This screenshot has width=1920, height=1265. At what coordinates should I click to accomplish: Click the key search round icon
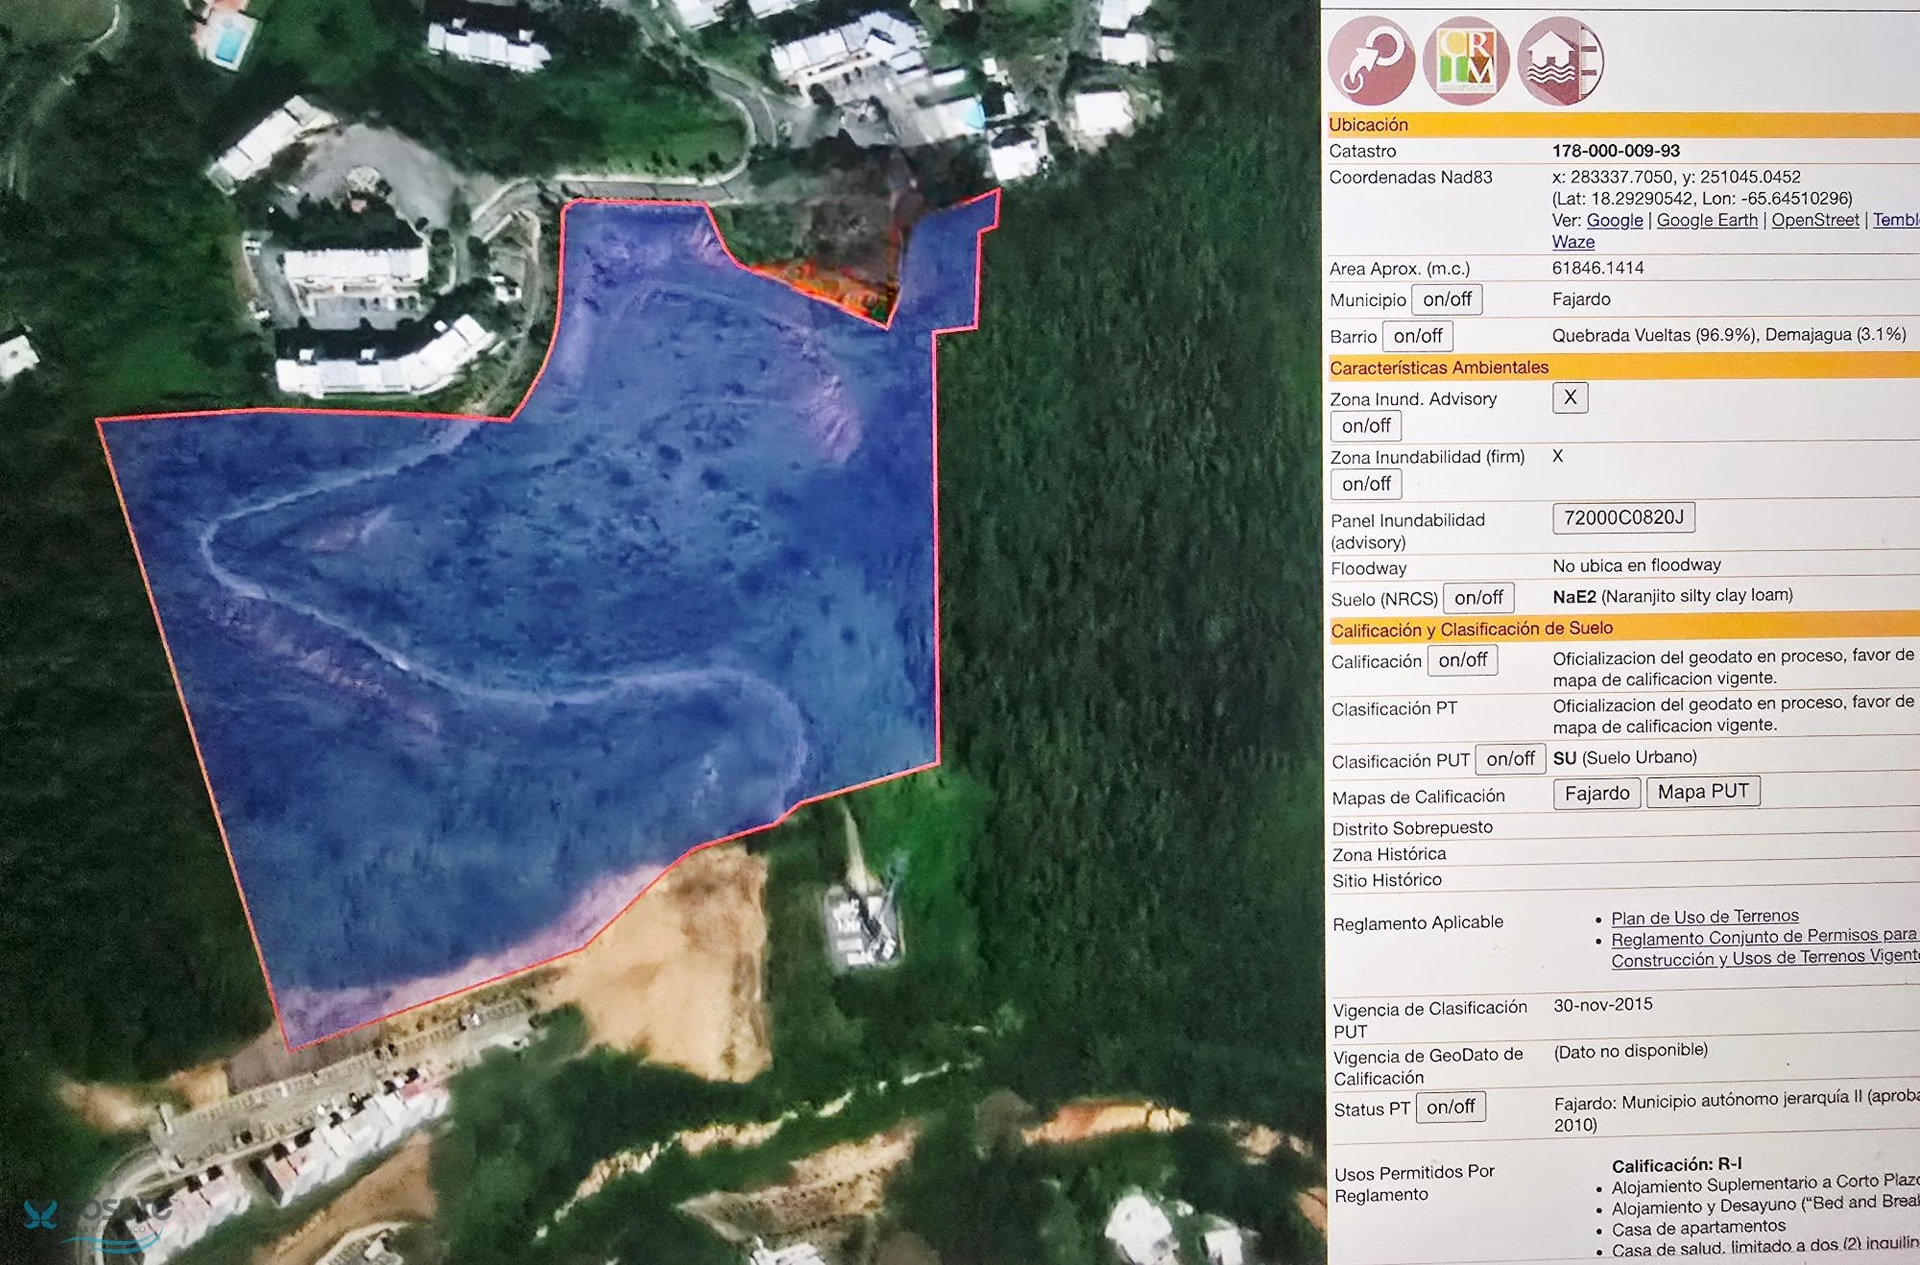pyautogui.click(x=1370, y=60)
